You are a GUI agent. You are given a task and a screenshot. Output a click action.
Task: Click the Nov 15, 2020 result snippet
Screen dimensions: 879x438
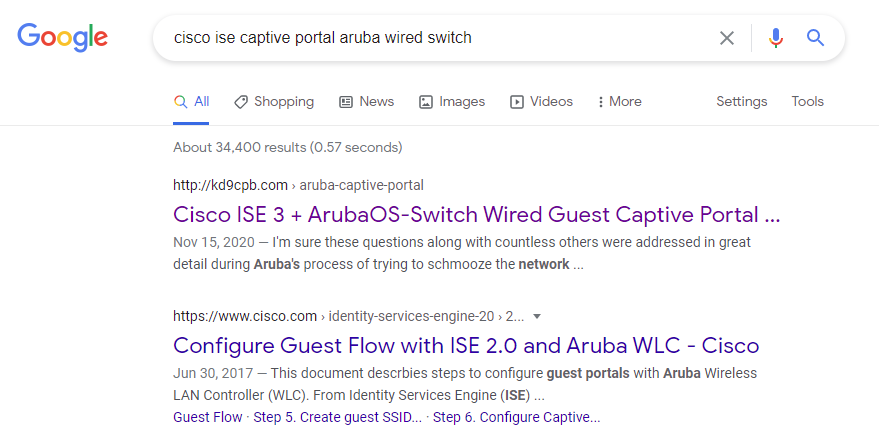pyautogui.click(x=462, y=253)
